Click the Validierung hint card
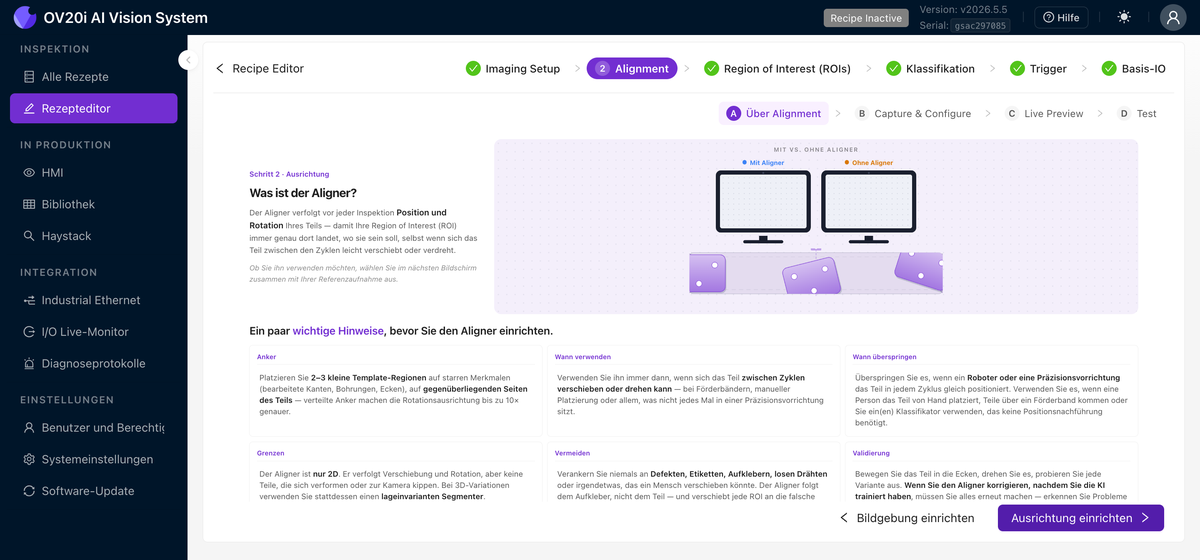 pyautogui.click(x=991, y=473)
